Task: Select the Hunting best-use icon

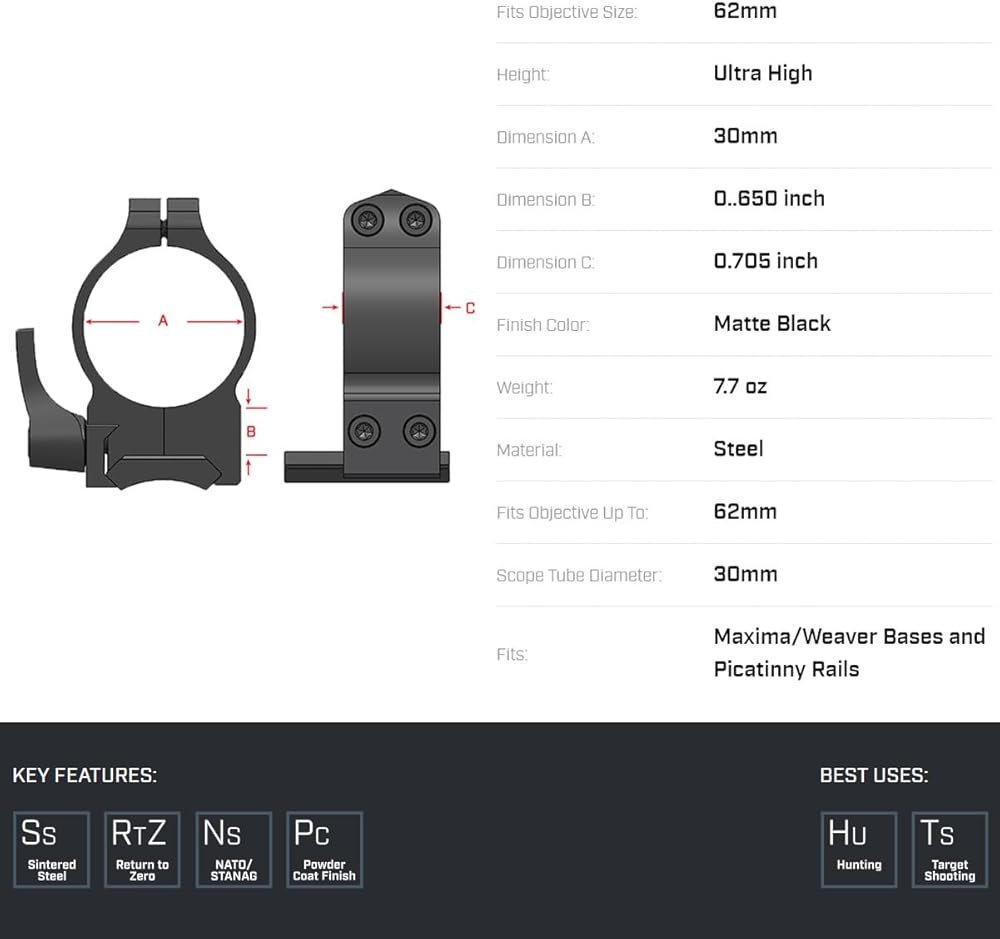Action: coord(858,849)
